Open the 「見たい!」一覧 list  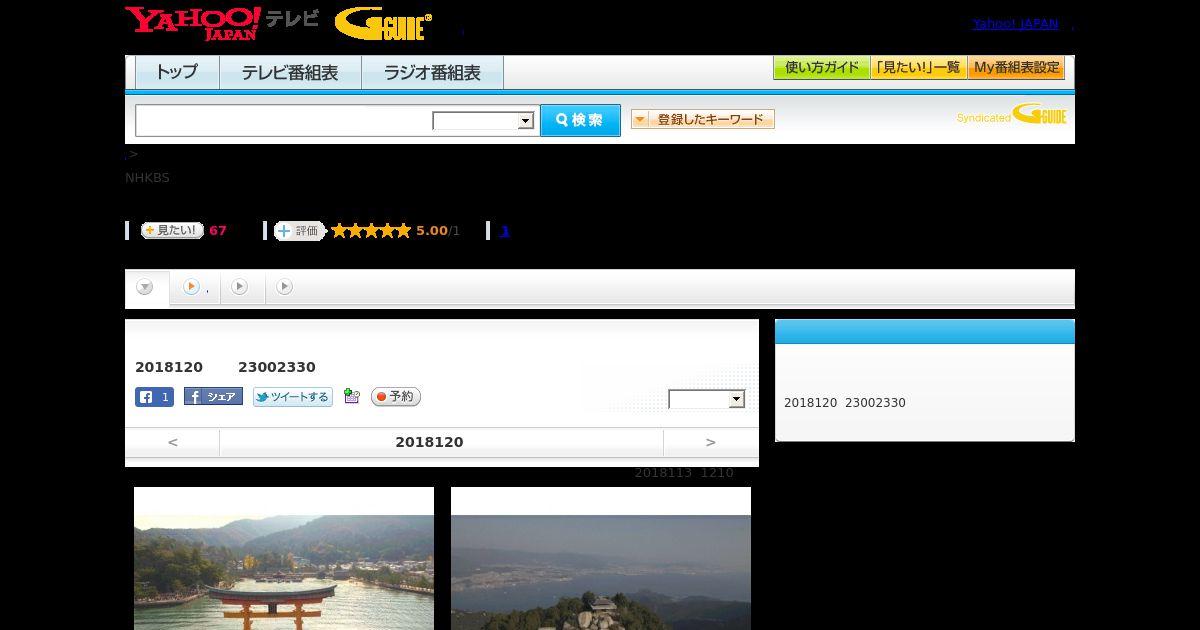point(918,68)
